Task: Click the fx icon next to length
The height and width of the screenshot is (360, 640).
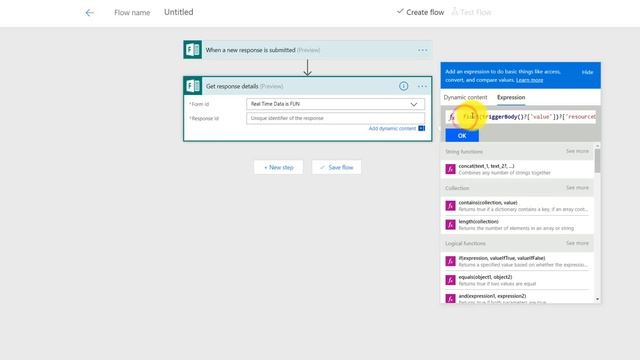Action: tap(450, 224)
